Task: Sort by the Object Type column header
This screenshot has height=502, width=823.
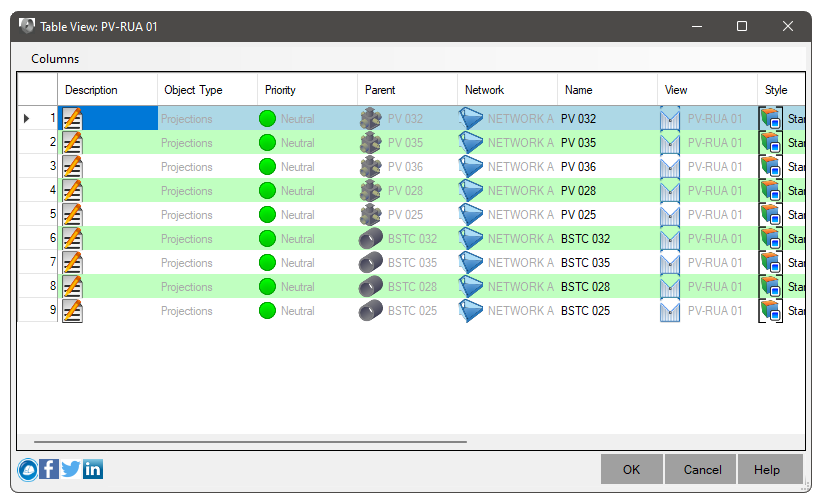Action: tap(194, 90)
